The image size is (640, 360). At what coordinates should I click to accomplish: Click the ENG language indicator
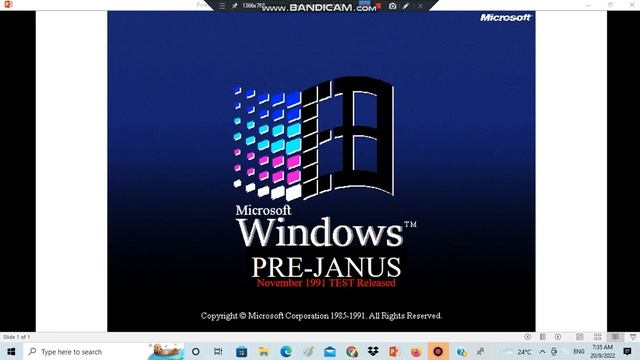click(579, 351)
